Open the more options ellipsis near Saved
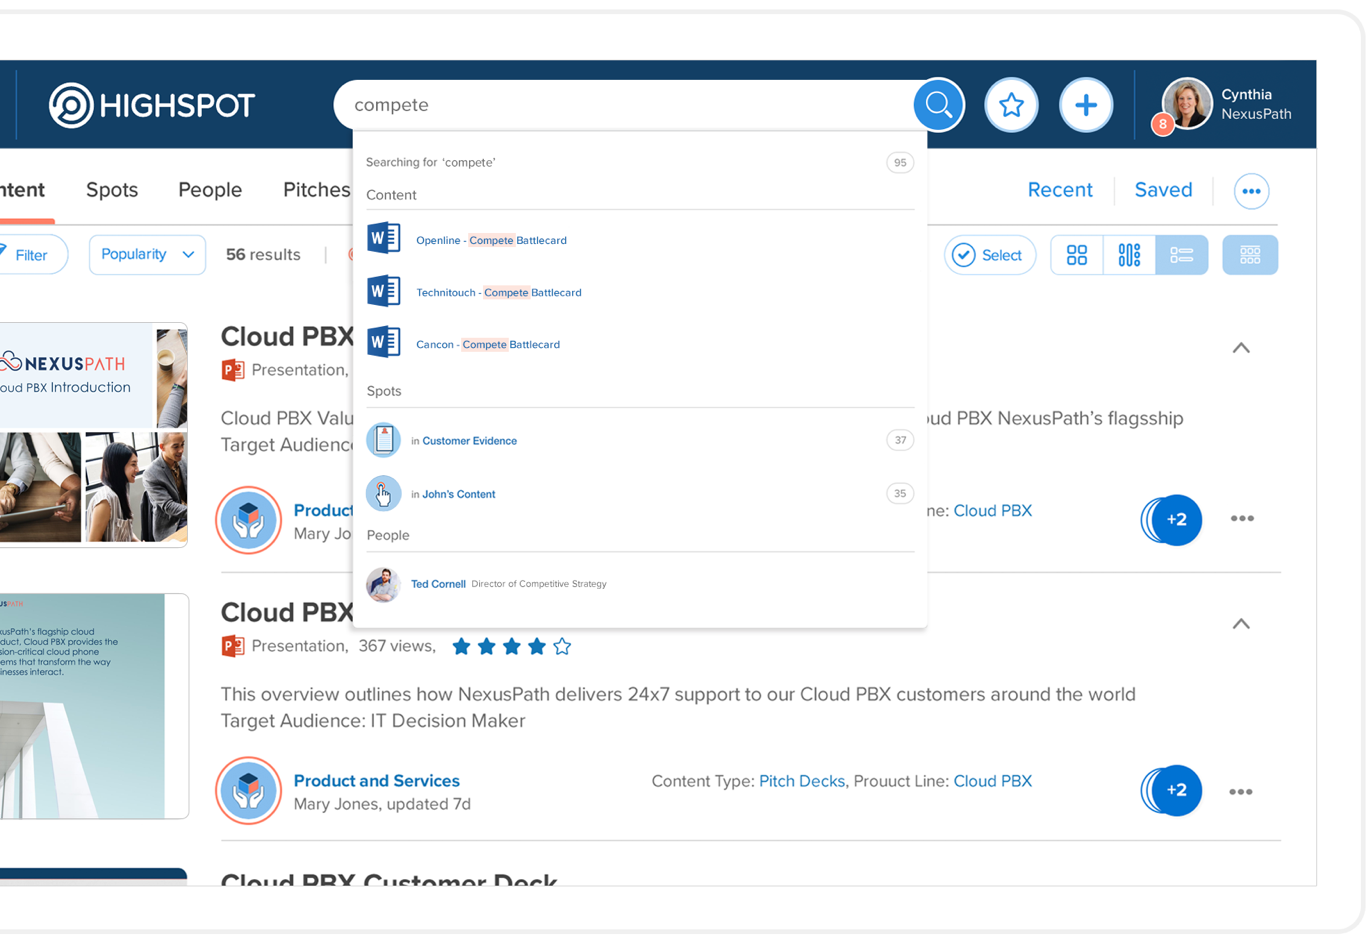Screen dimensions: 1368x942 coord(1251,191)
